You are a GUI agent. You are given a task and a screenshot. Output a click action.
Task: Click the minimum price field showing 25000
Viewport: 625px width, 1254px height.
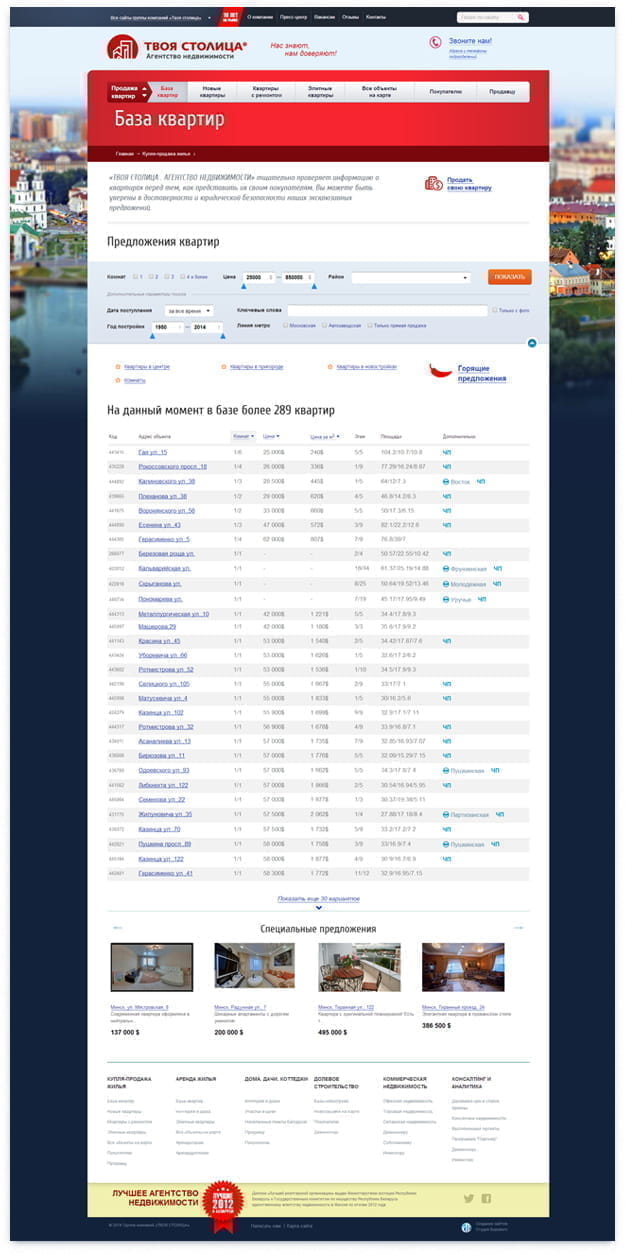pos(259,277)
